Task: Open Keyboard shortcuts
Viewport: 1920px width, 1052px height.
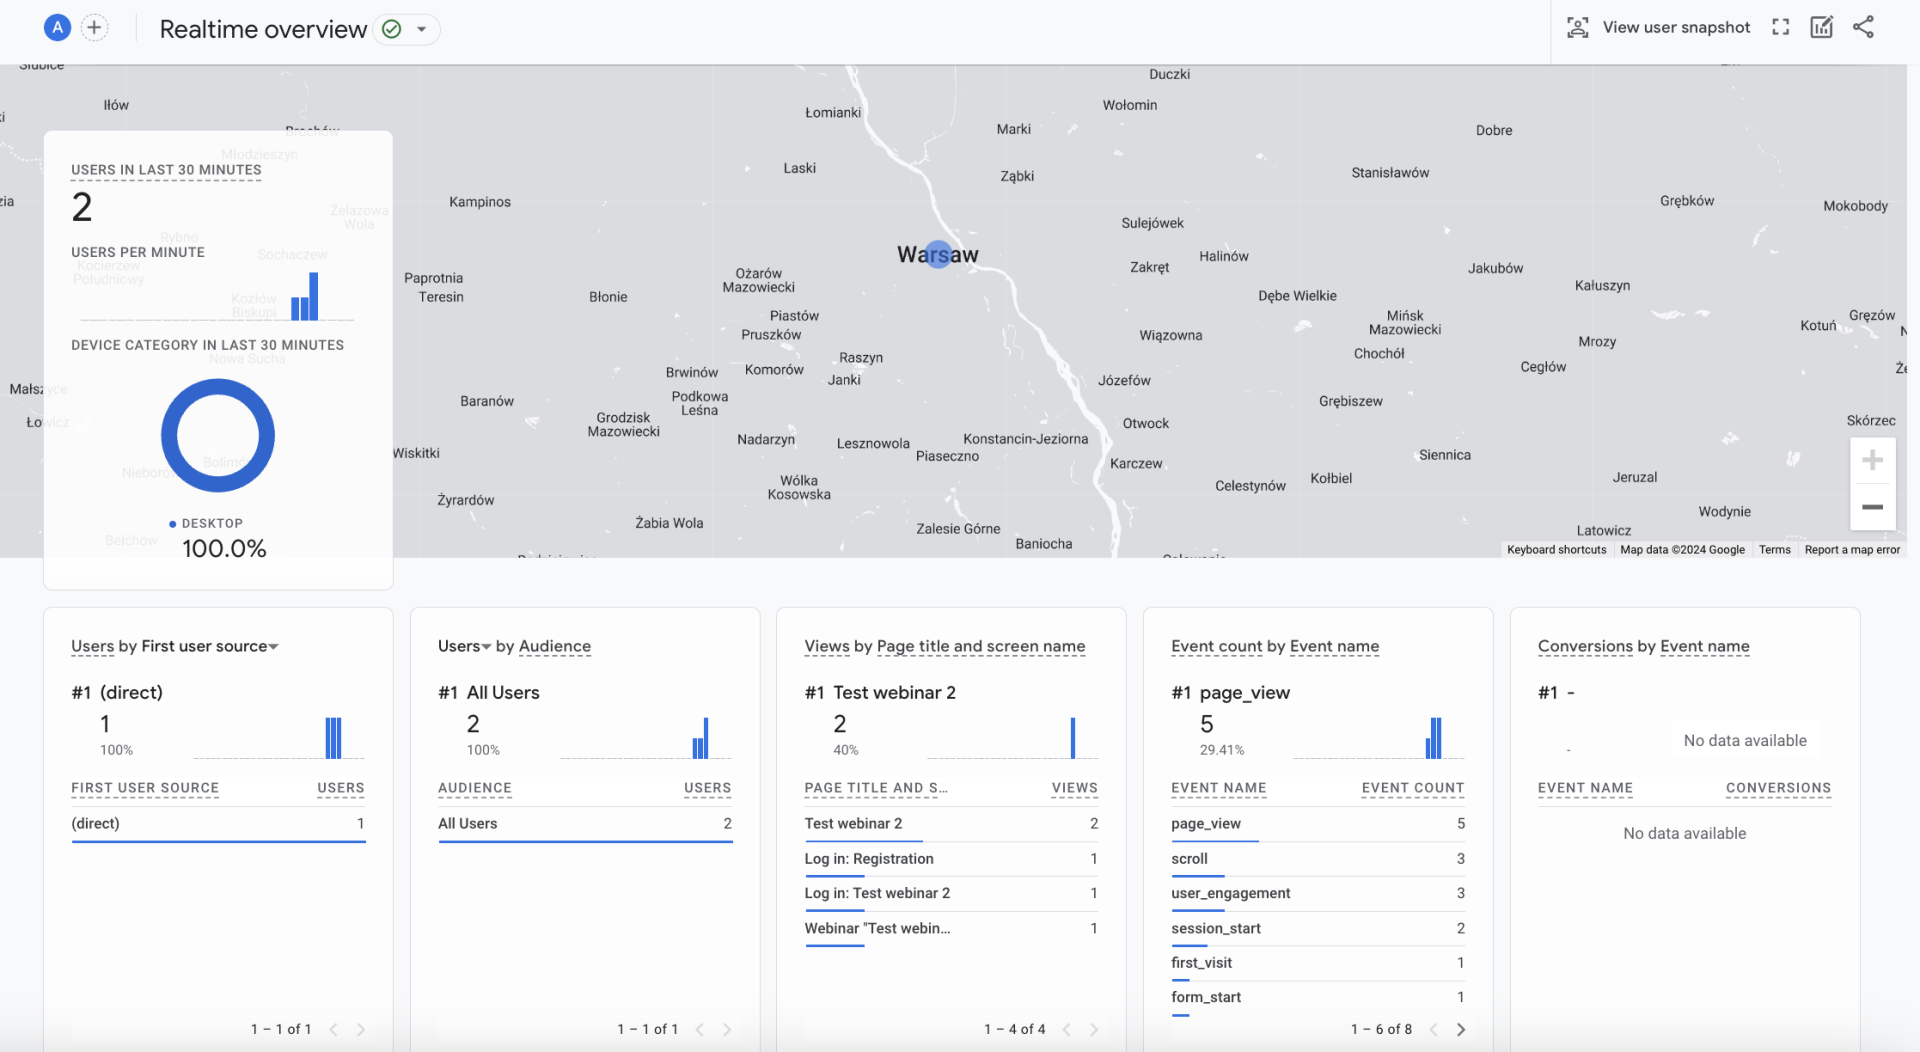Action: [1556, 549]
